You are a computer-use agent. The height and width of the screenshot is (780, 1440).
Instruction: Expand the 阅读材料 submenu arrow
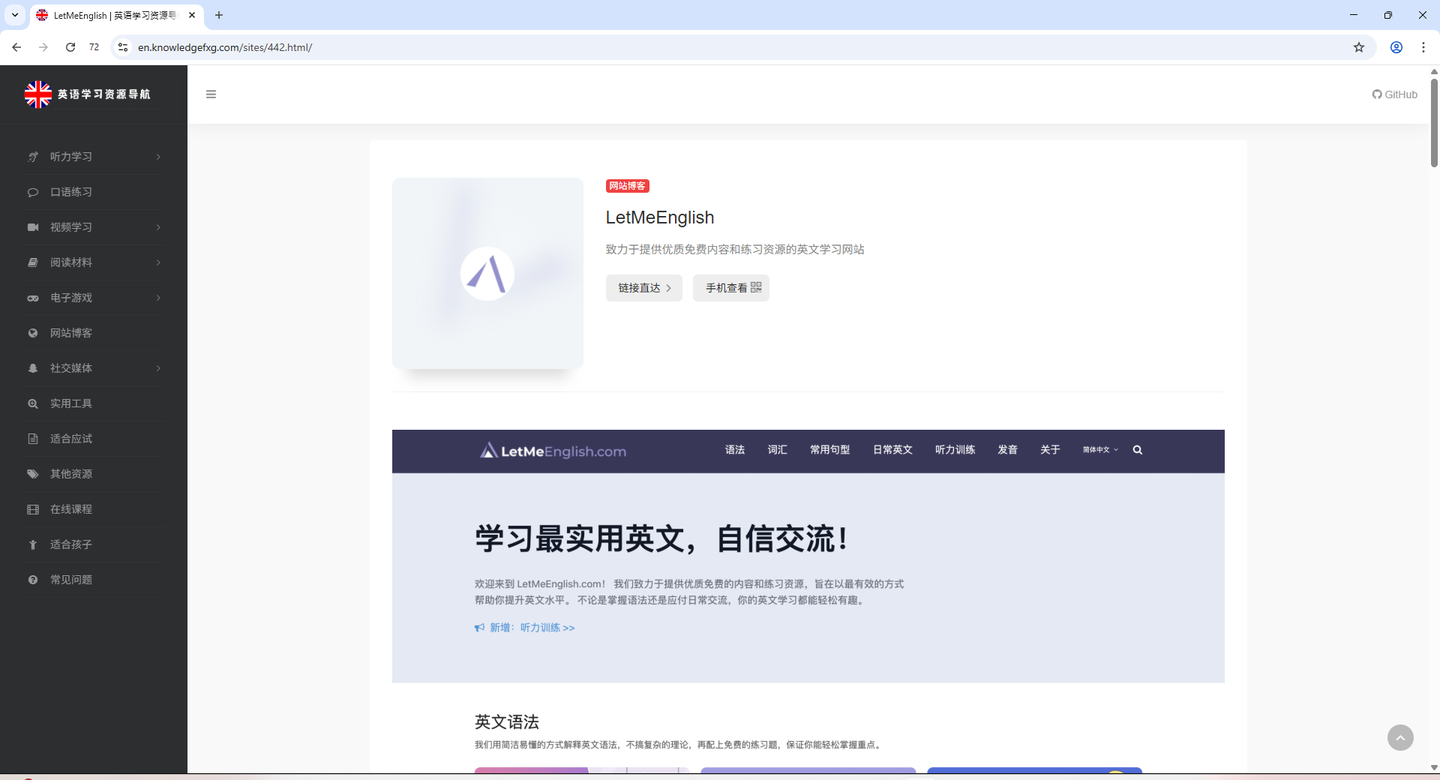[x=158, y=263]
